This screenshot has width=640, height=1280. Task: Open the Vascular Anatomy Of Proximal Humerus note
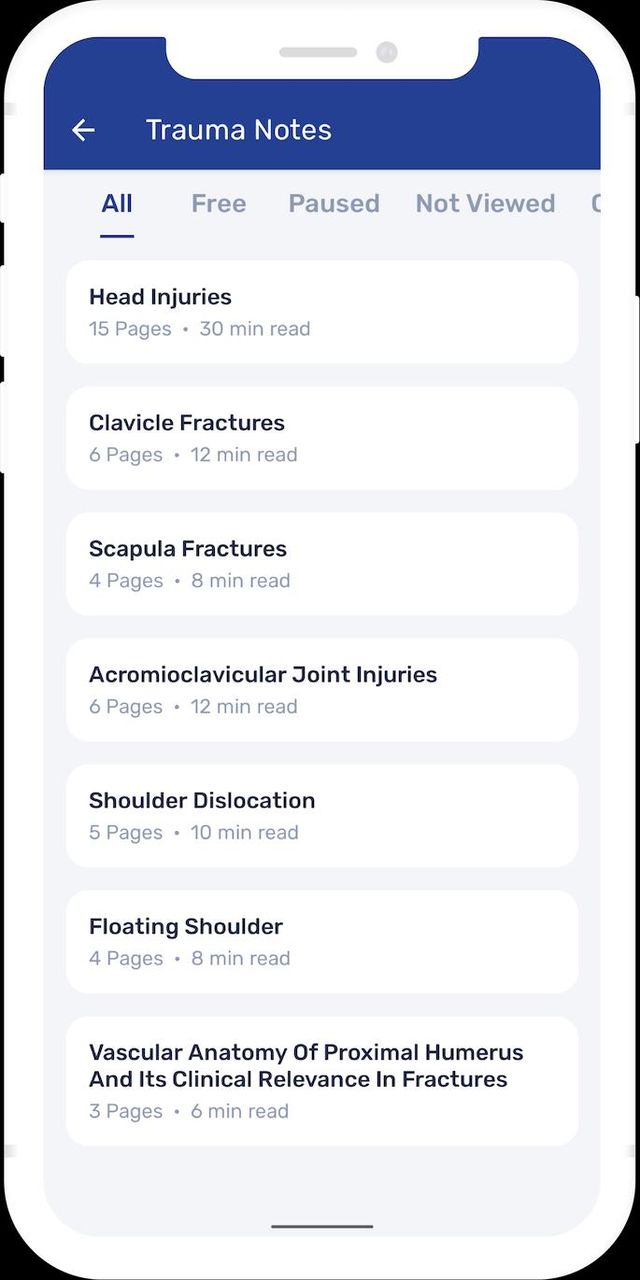[x=320, y=1078]
